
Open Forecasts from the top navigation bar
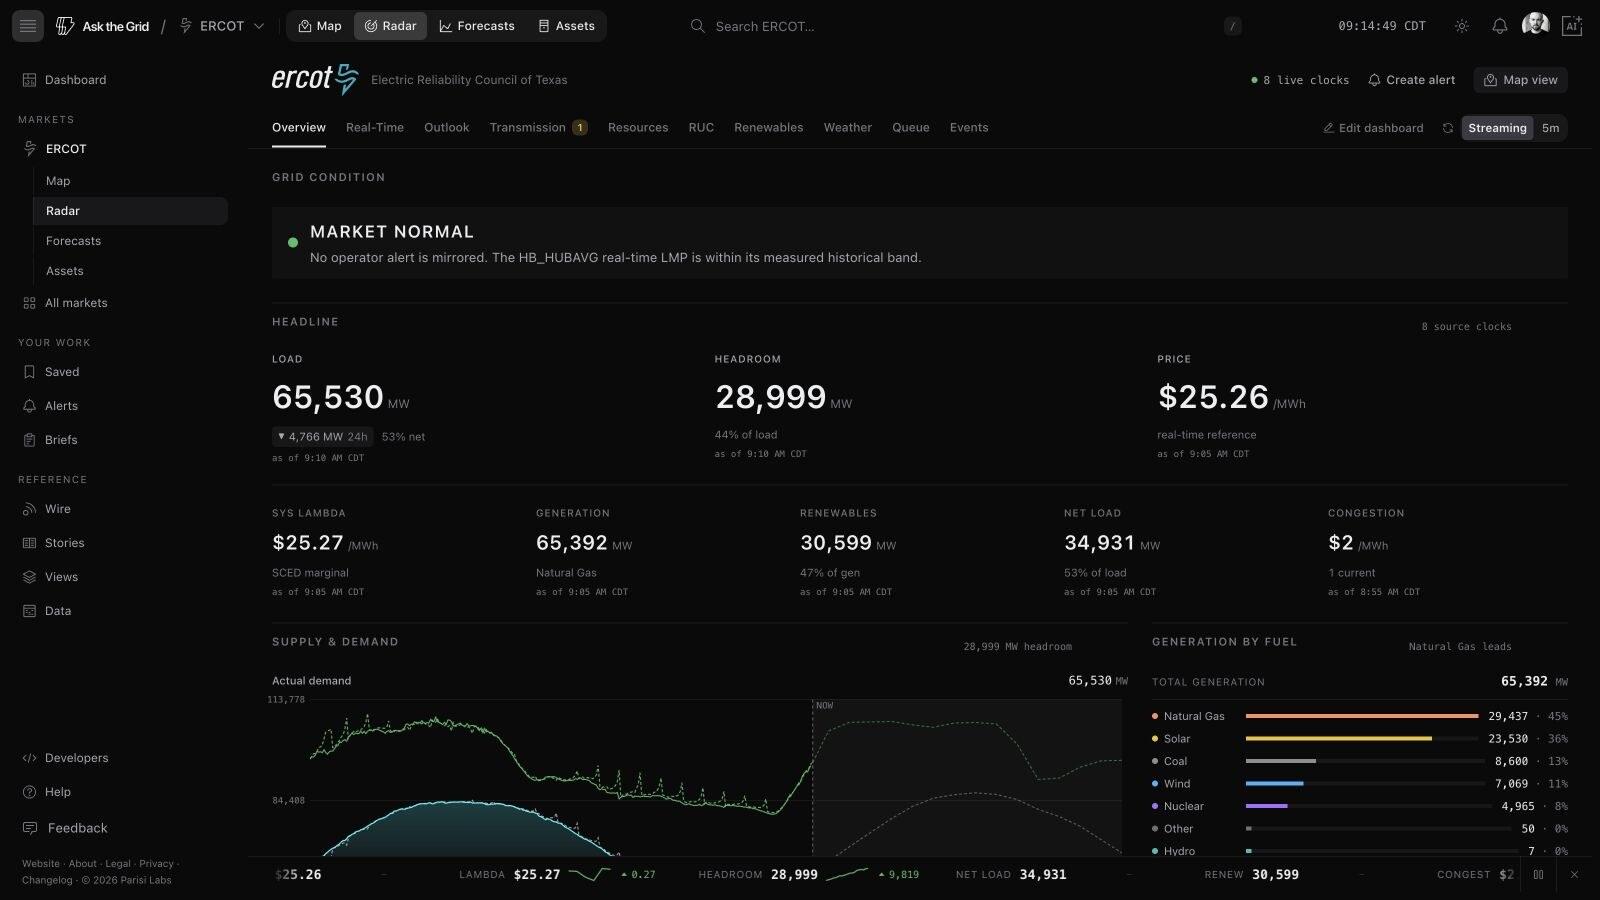click(x=477, y=26)
